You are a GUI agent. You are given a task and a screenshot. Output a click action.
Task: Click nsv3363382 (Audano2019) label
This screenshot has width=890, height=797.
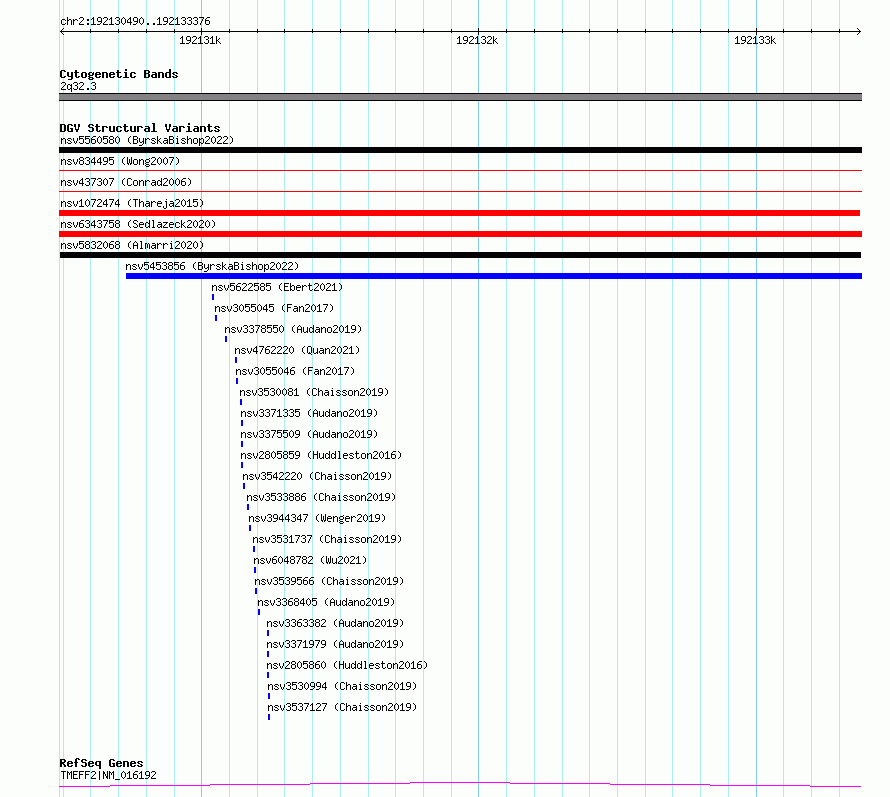[x=335, y=623]
